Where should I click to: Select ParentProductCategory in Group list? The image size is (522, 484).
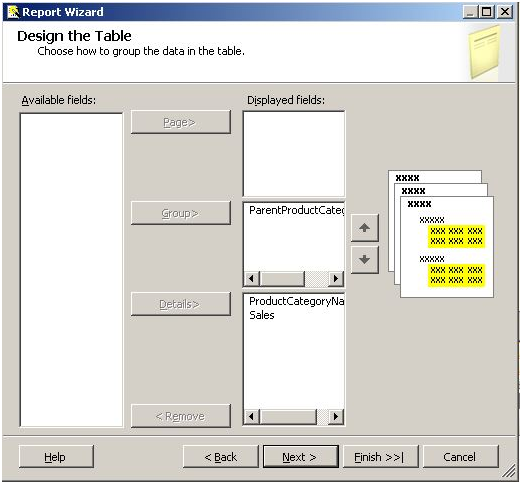click(x=297, y=210)
